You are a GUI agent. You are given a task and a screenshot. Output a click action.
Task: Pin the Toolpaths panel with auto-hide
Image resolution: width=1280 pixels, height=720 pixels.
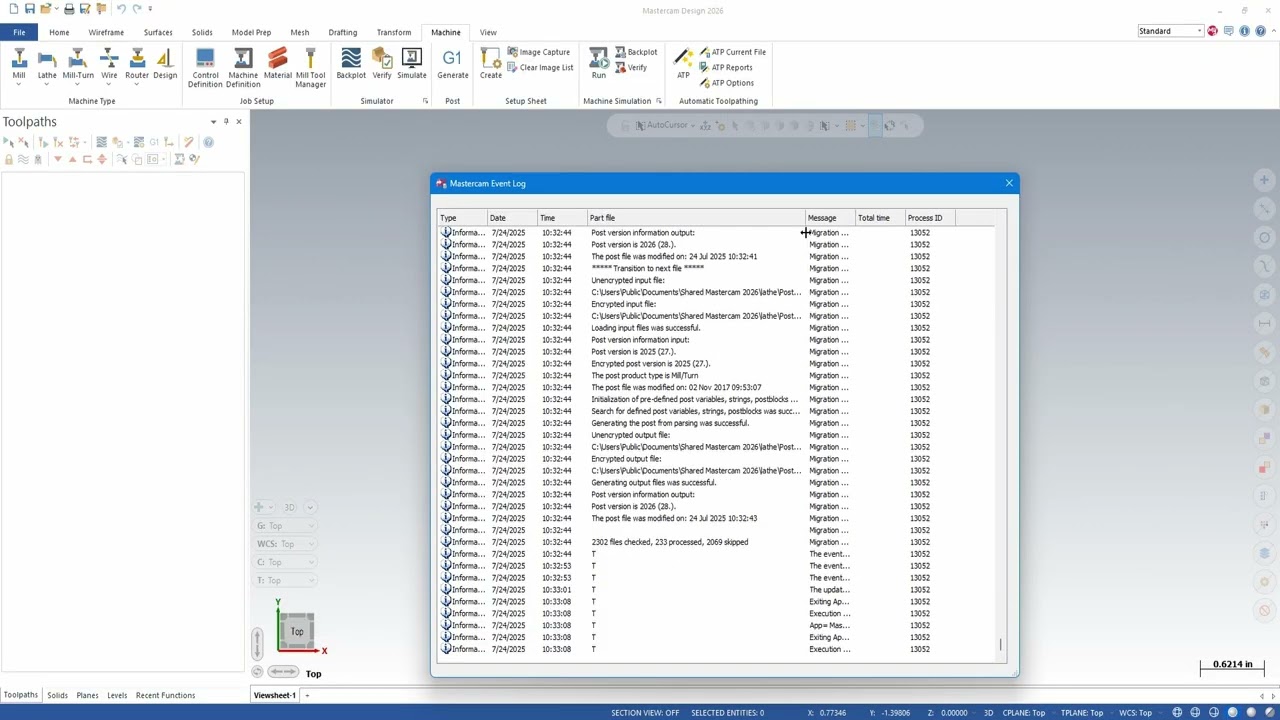(226, 121)
